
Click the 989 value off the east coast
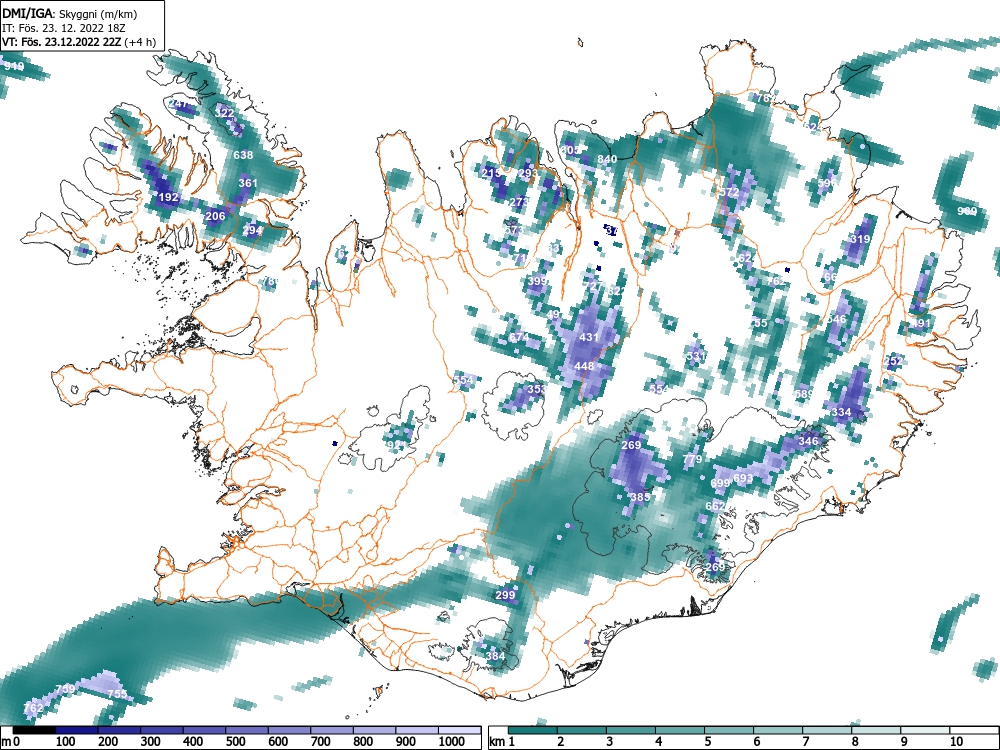point(967,211)
